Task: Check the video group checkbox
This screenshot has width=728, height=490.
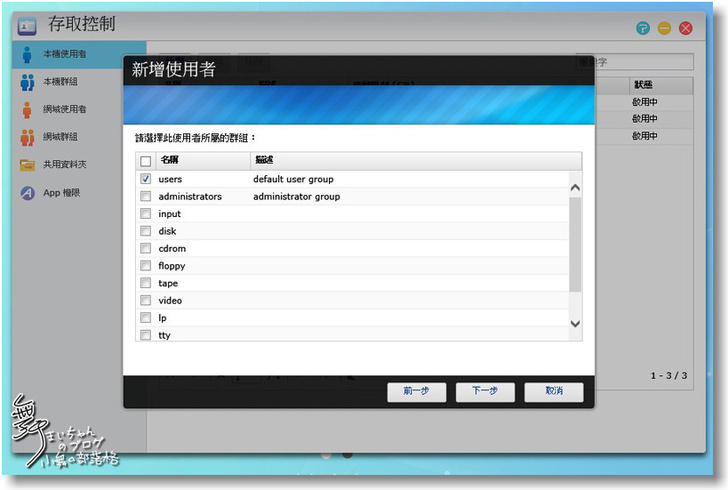Action: (145, 300)
